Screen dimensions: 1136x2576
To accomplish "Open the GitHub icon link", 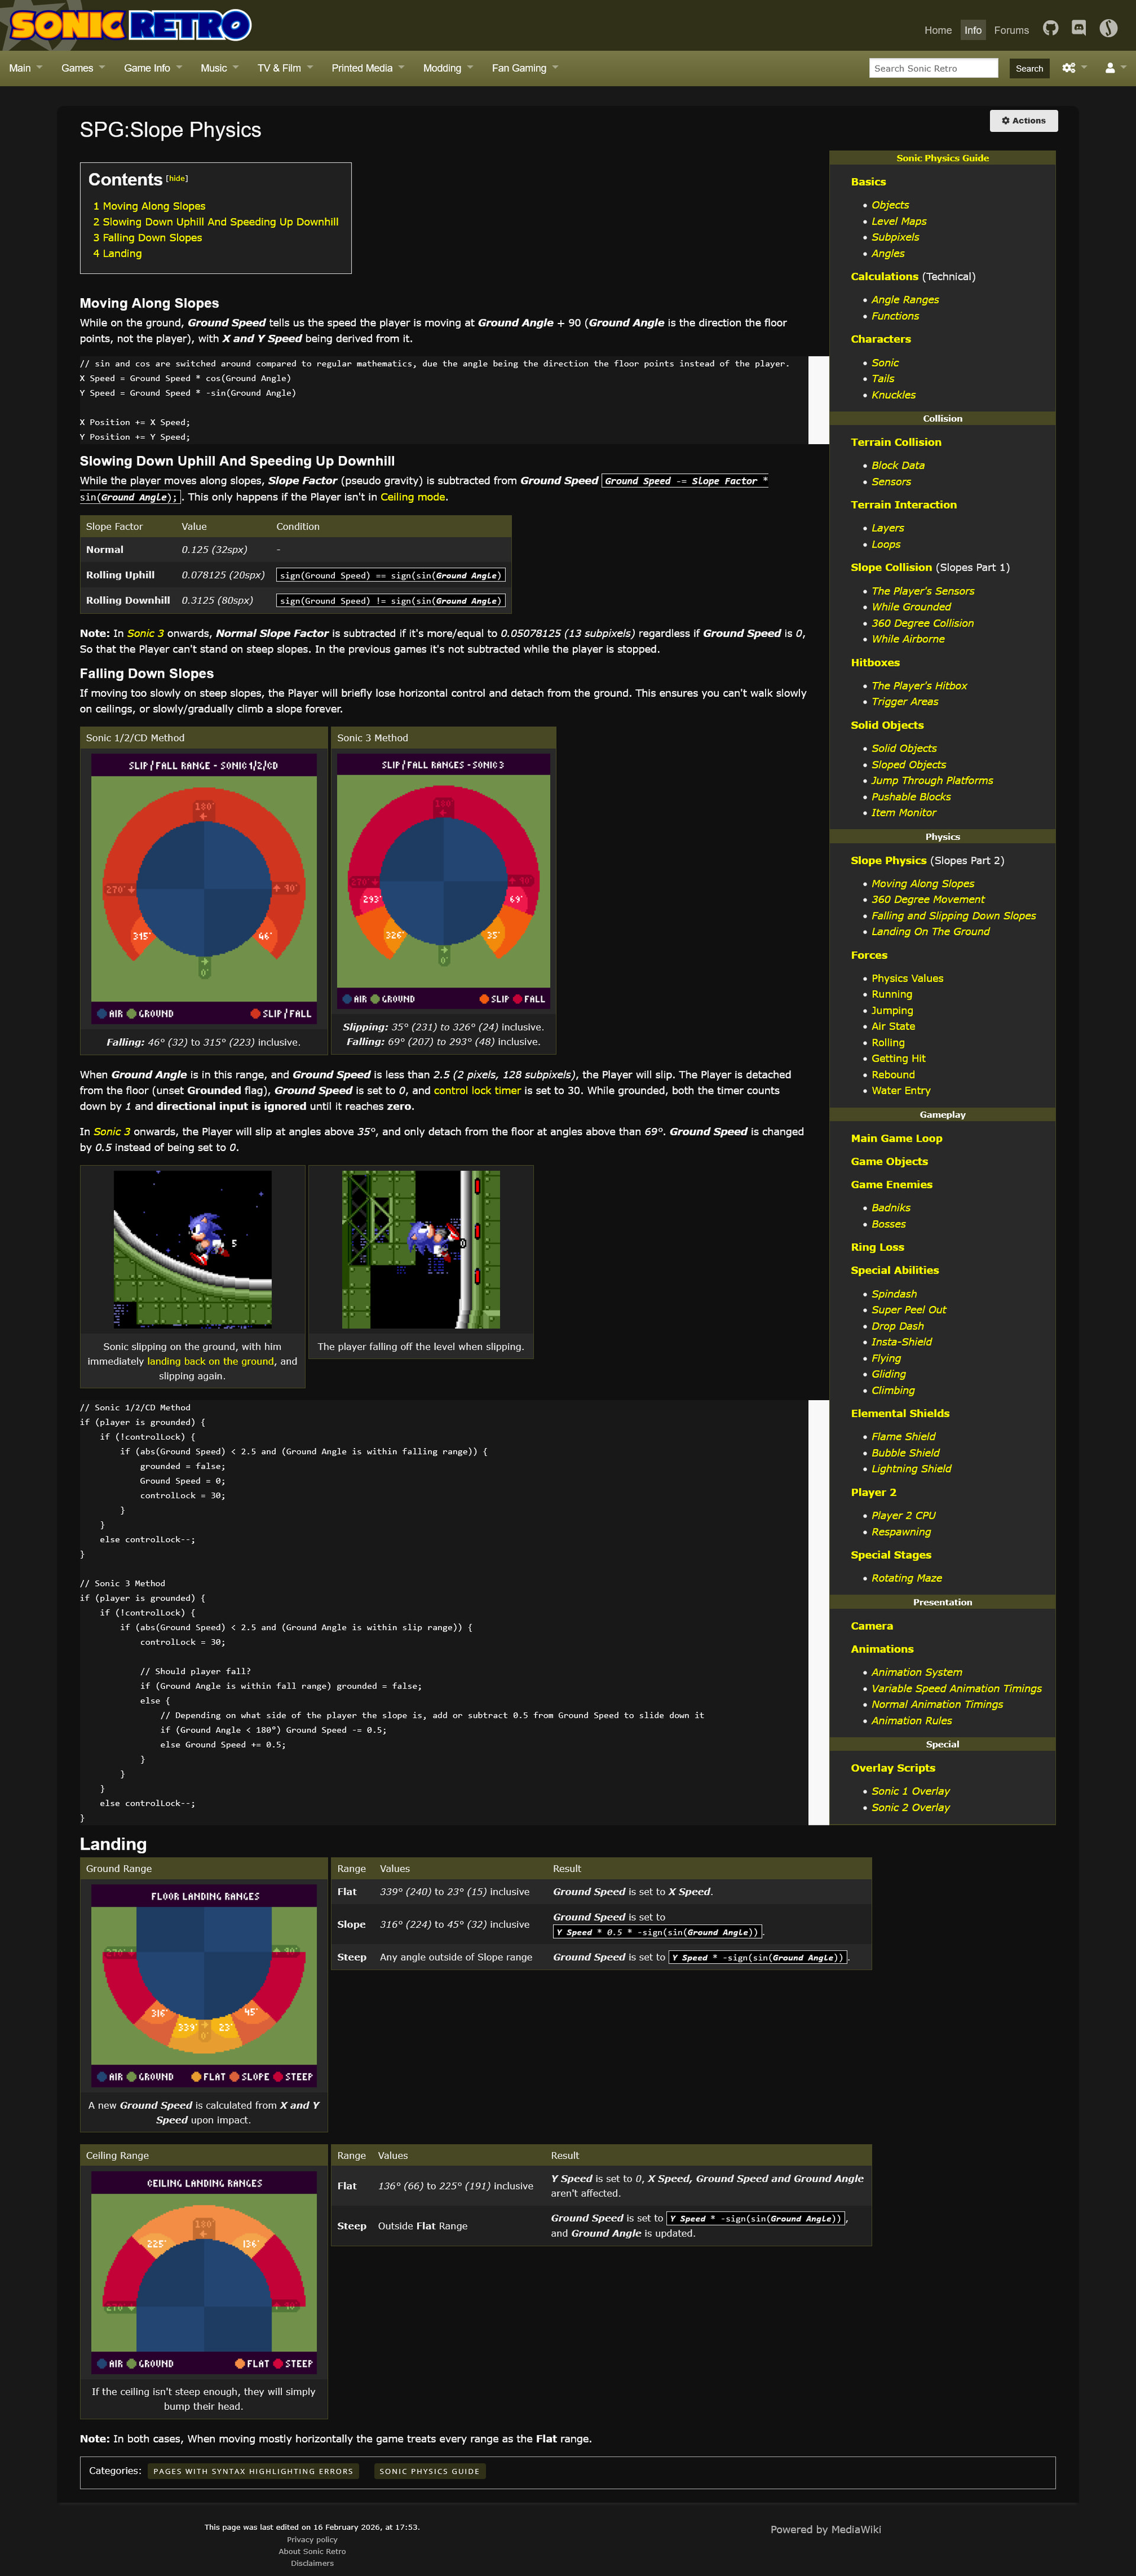I will click(x=1050, y=28).
